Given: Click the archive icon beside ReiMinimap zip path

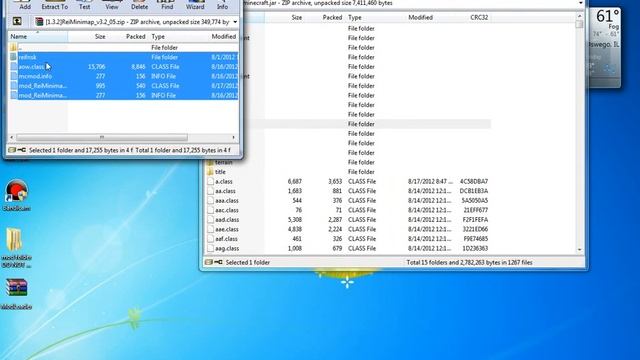Looking at the screenshot, I should [x=40, y=22].
